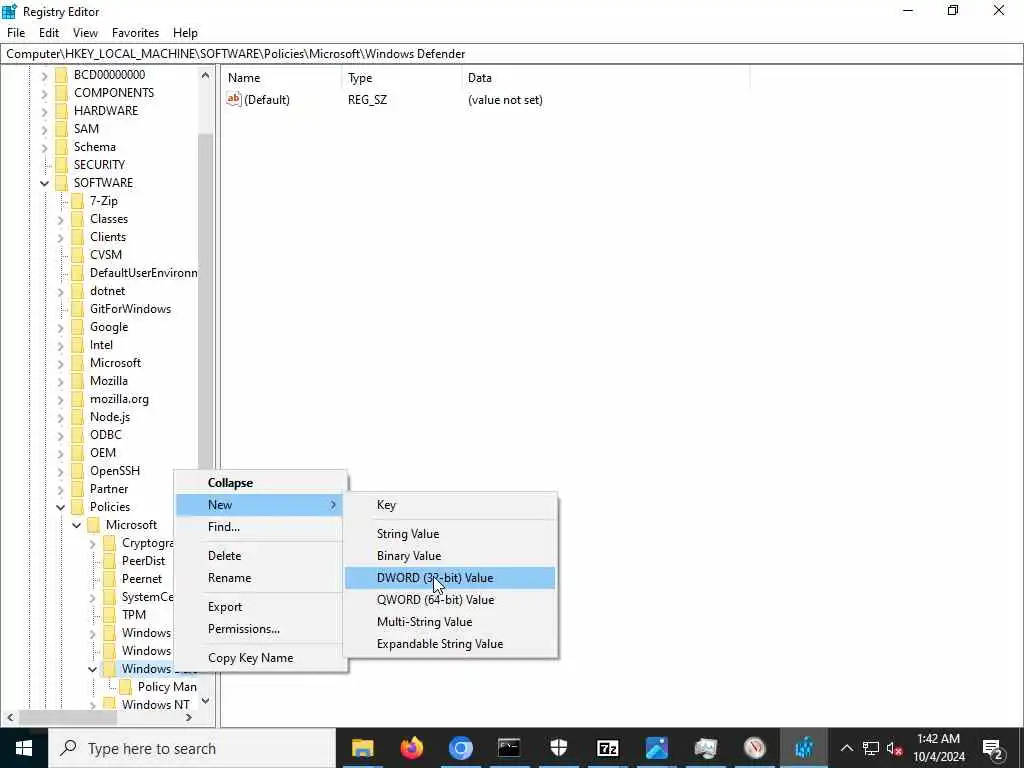
Task: Select Copy Key Name option
Action: pos(261,658)
